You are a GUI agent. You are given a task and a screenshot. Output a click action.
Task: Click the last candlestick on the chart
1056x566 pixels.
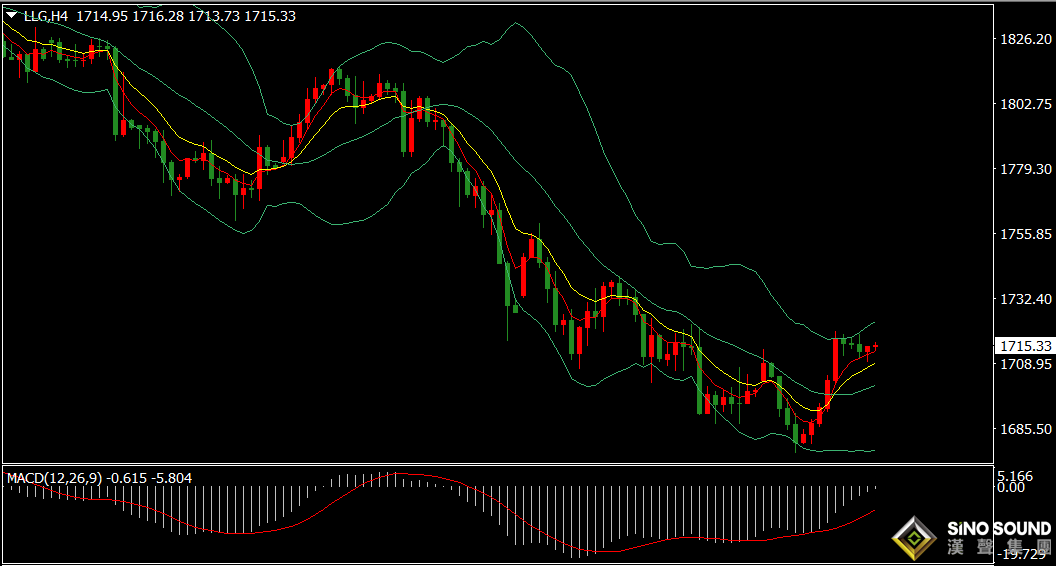[x=876, y=346]
